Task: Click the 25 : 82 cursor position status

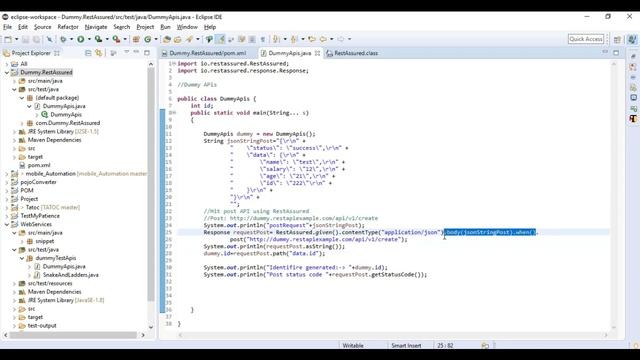Action: (x=445, y=346)
